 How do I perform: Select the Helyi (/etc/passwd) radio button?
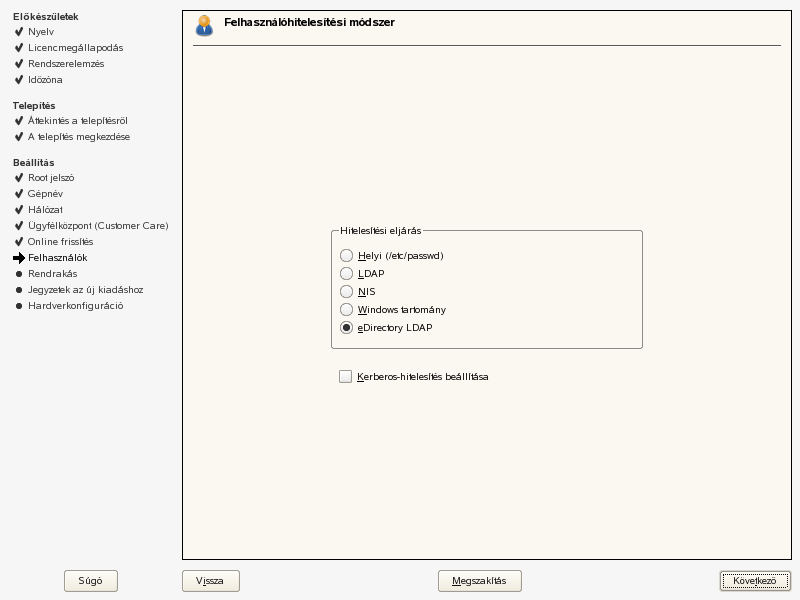coord(347,256)
